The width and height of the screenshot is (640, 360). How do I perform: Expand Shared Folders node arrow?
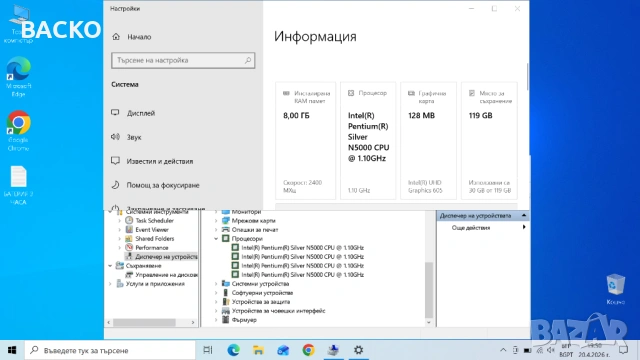pyautogui.click(x=120, y=238)
